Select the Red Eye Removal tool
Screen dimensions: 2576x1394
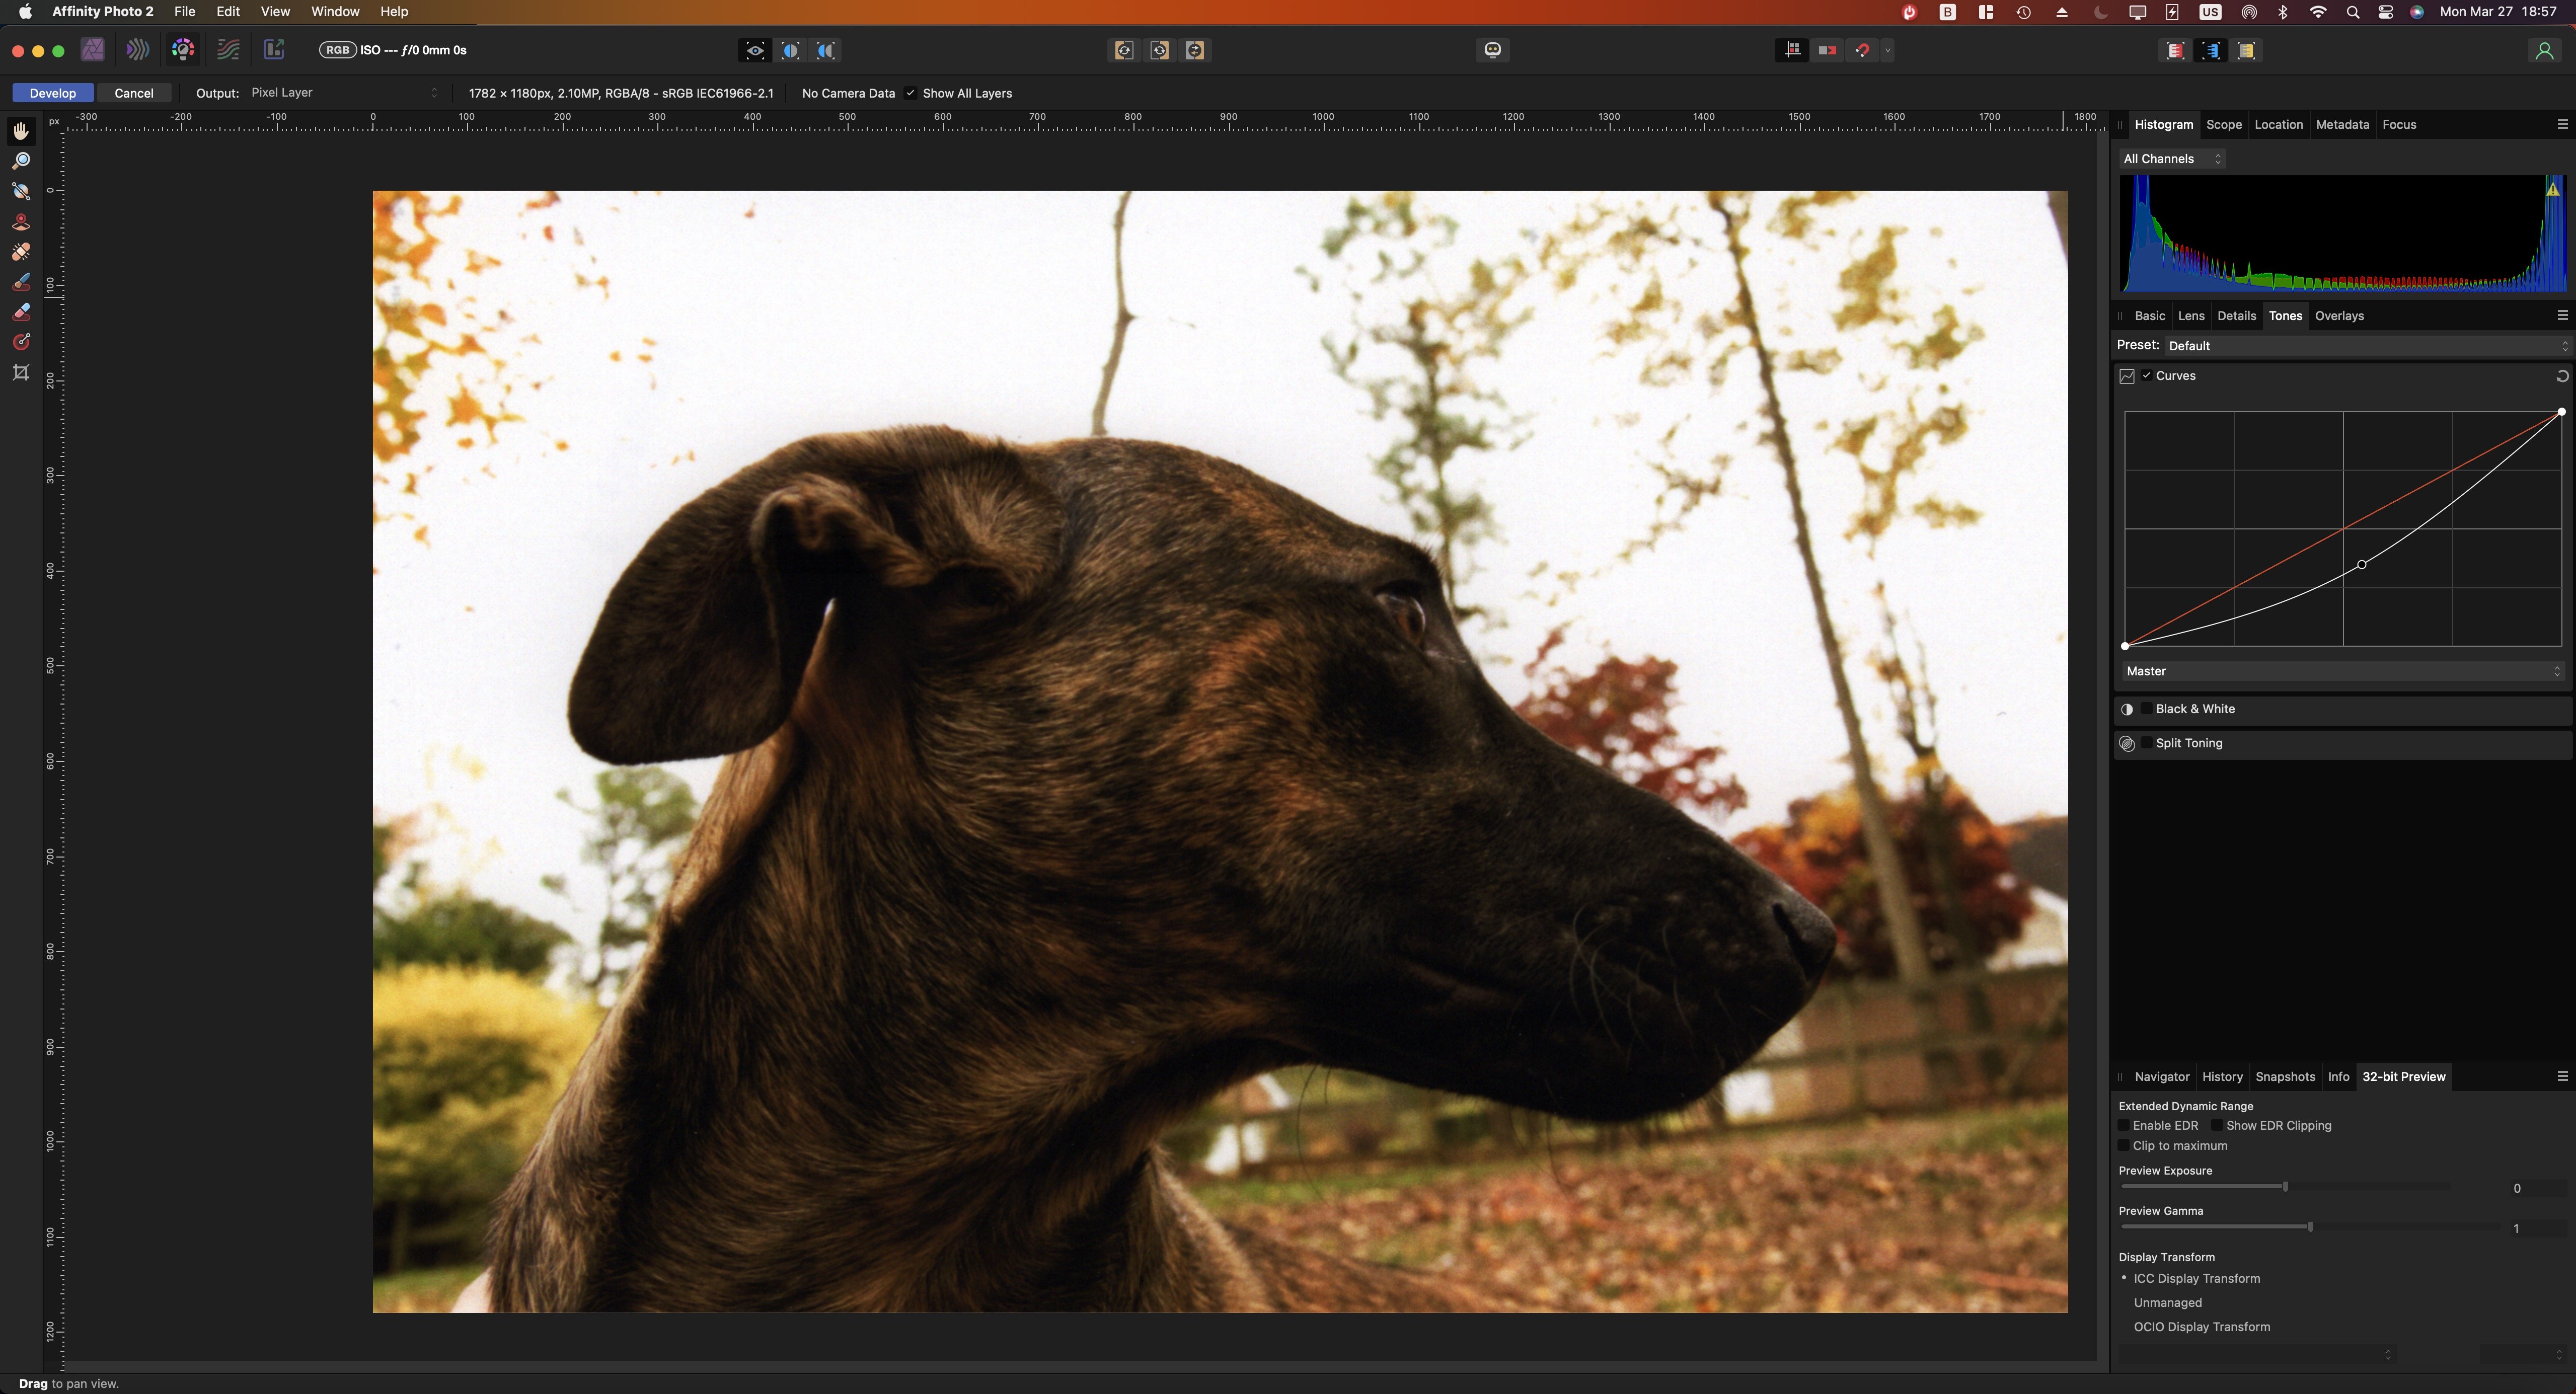[x=21, y=222]
